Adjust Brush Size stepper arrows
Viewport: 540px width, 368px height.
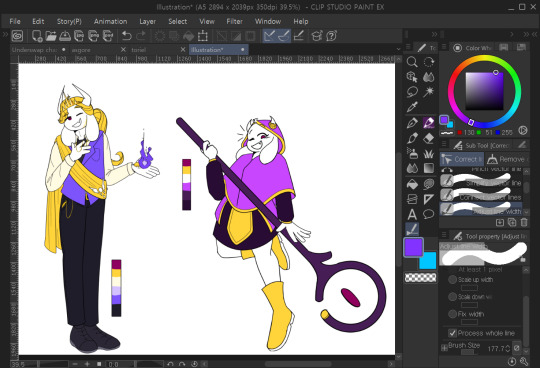(508, 348)
